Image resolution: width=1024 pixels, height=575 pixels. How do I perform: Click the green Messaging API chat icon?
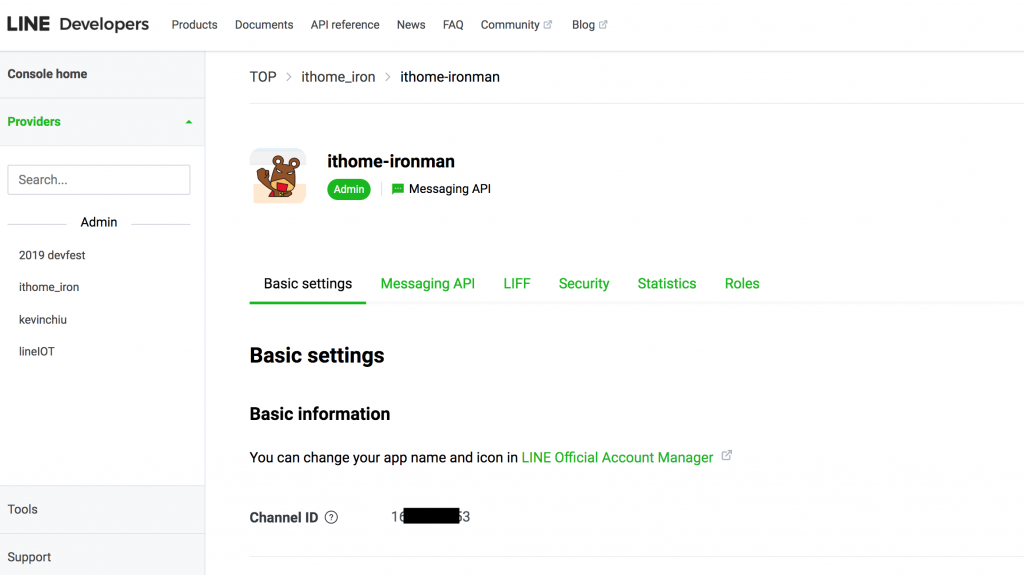[x=398, y=189]
